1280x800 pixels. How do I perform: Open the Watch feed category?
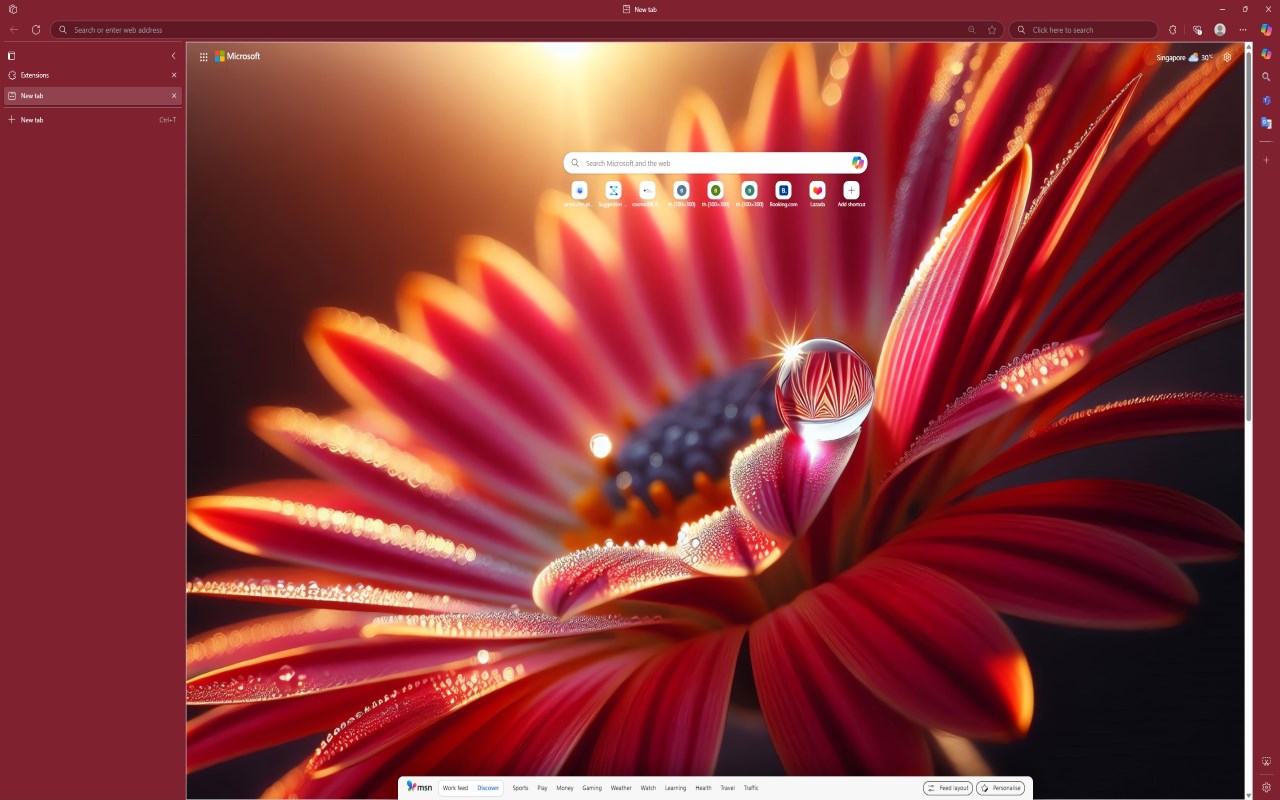pyautogui.click(x=648, y=788)
